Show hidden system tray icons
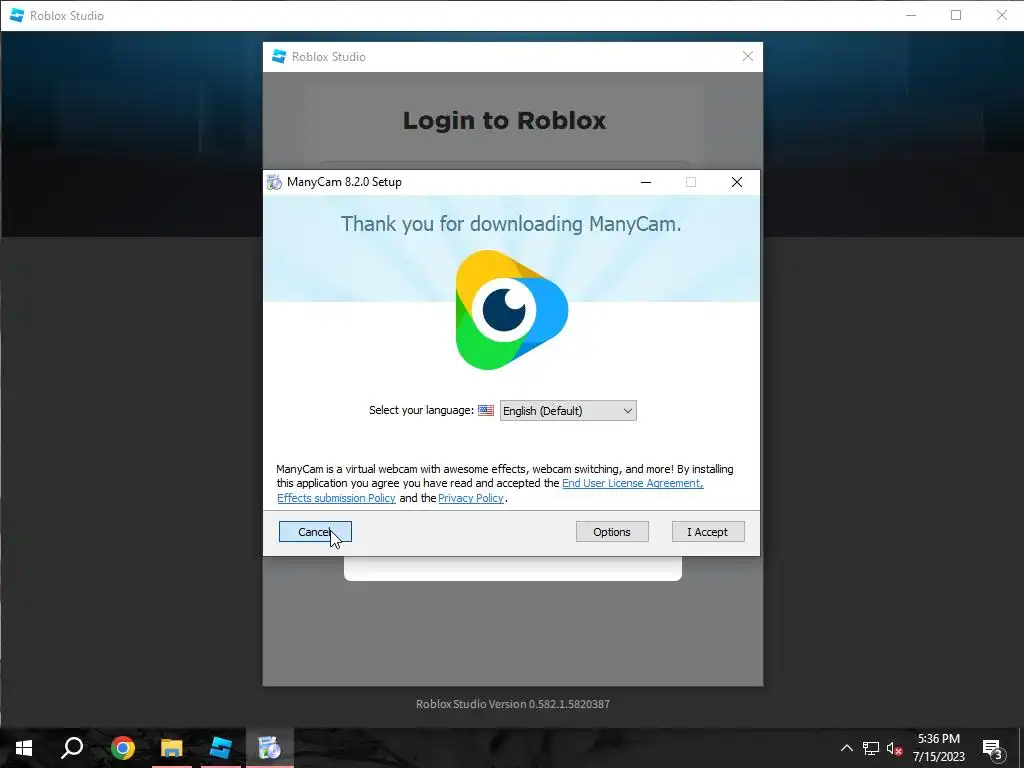1024x768 pixels. tap(846, 748)
